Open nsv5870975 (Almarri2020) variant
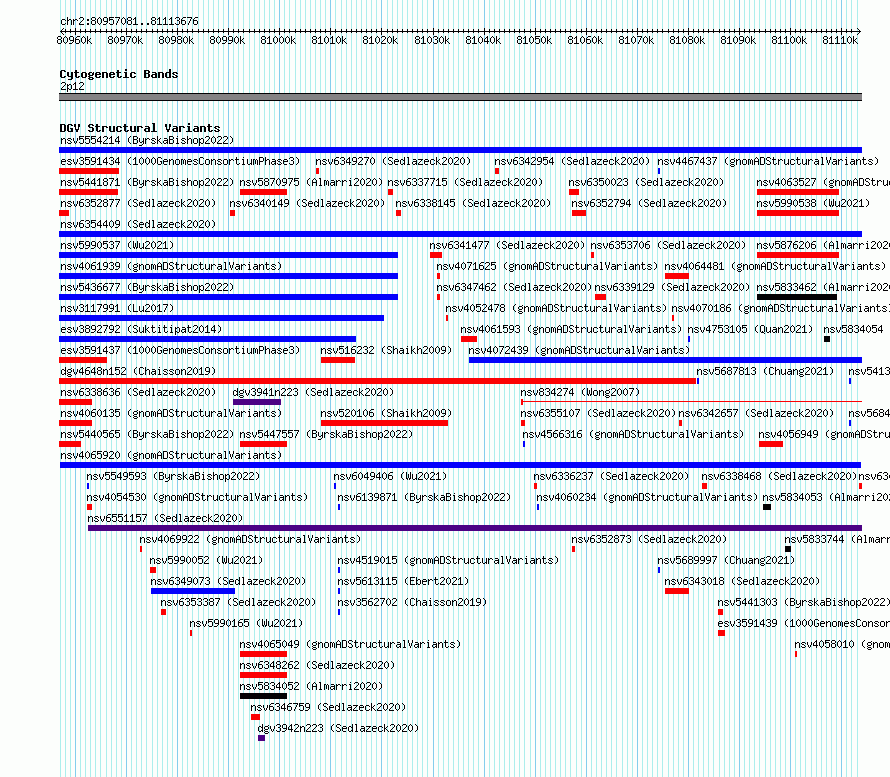Screen dimensions: 890x777 pos(311,182)
